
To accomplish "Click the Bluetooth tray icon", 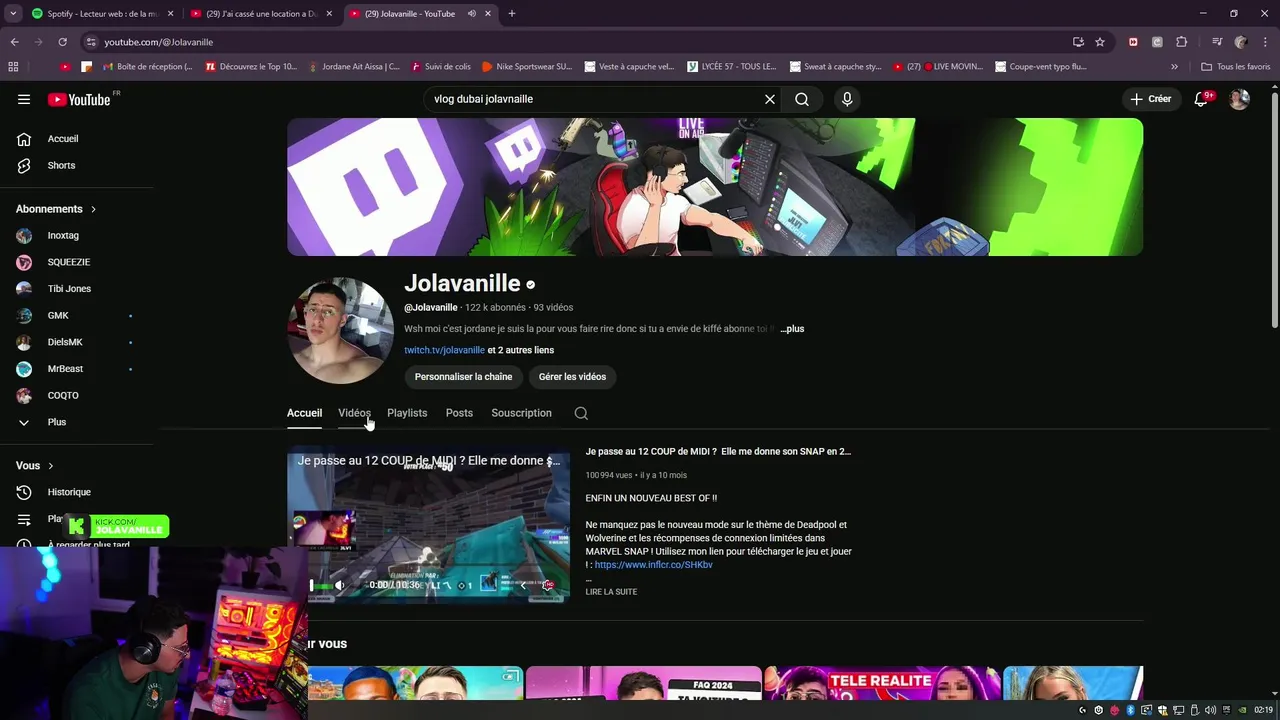I will pos(1130,710).
